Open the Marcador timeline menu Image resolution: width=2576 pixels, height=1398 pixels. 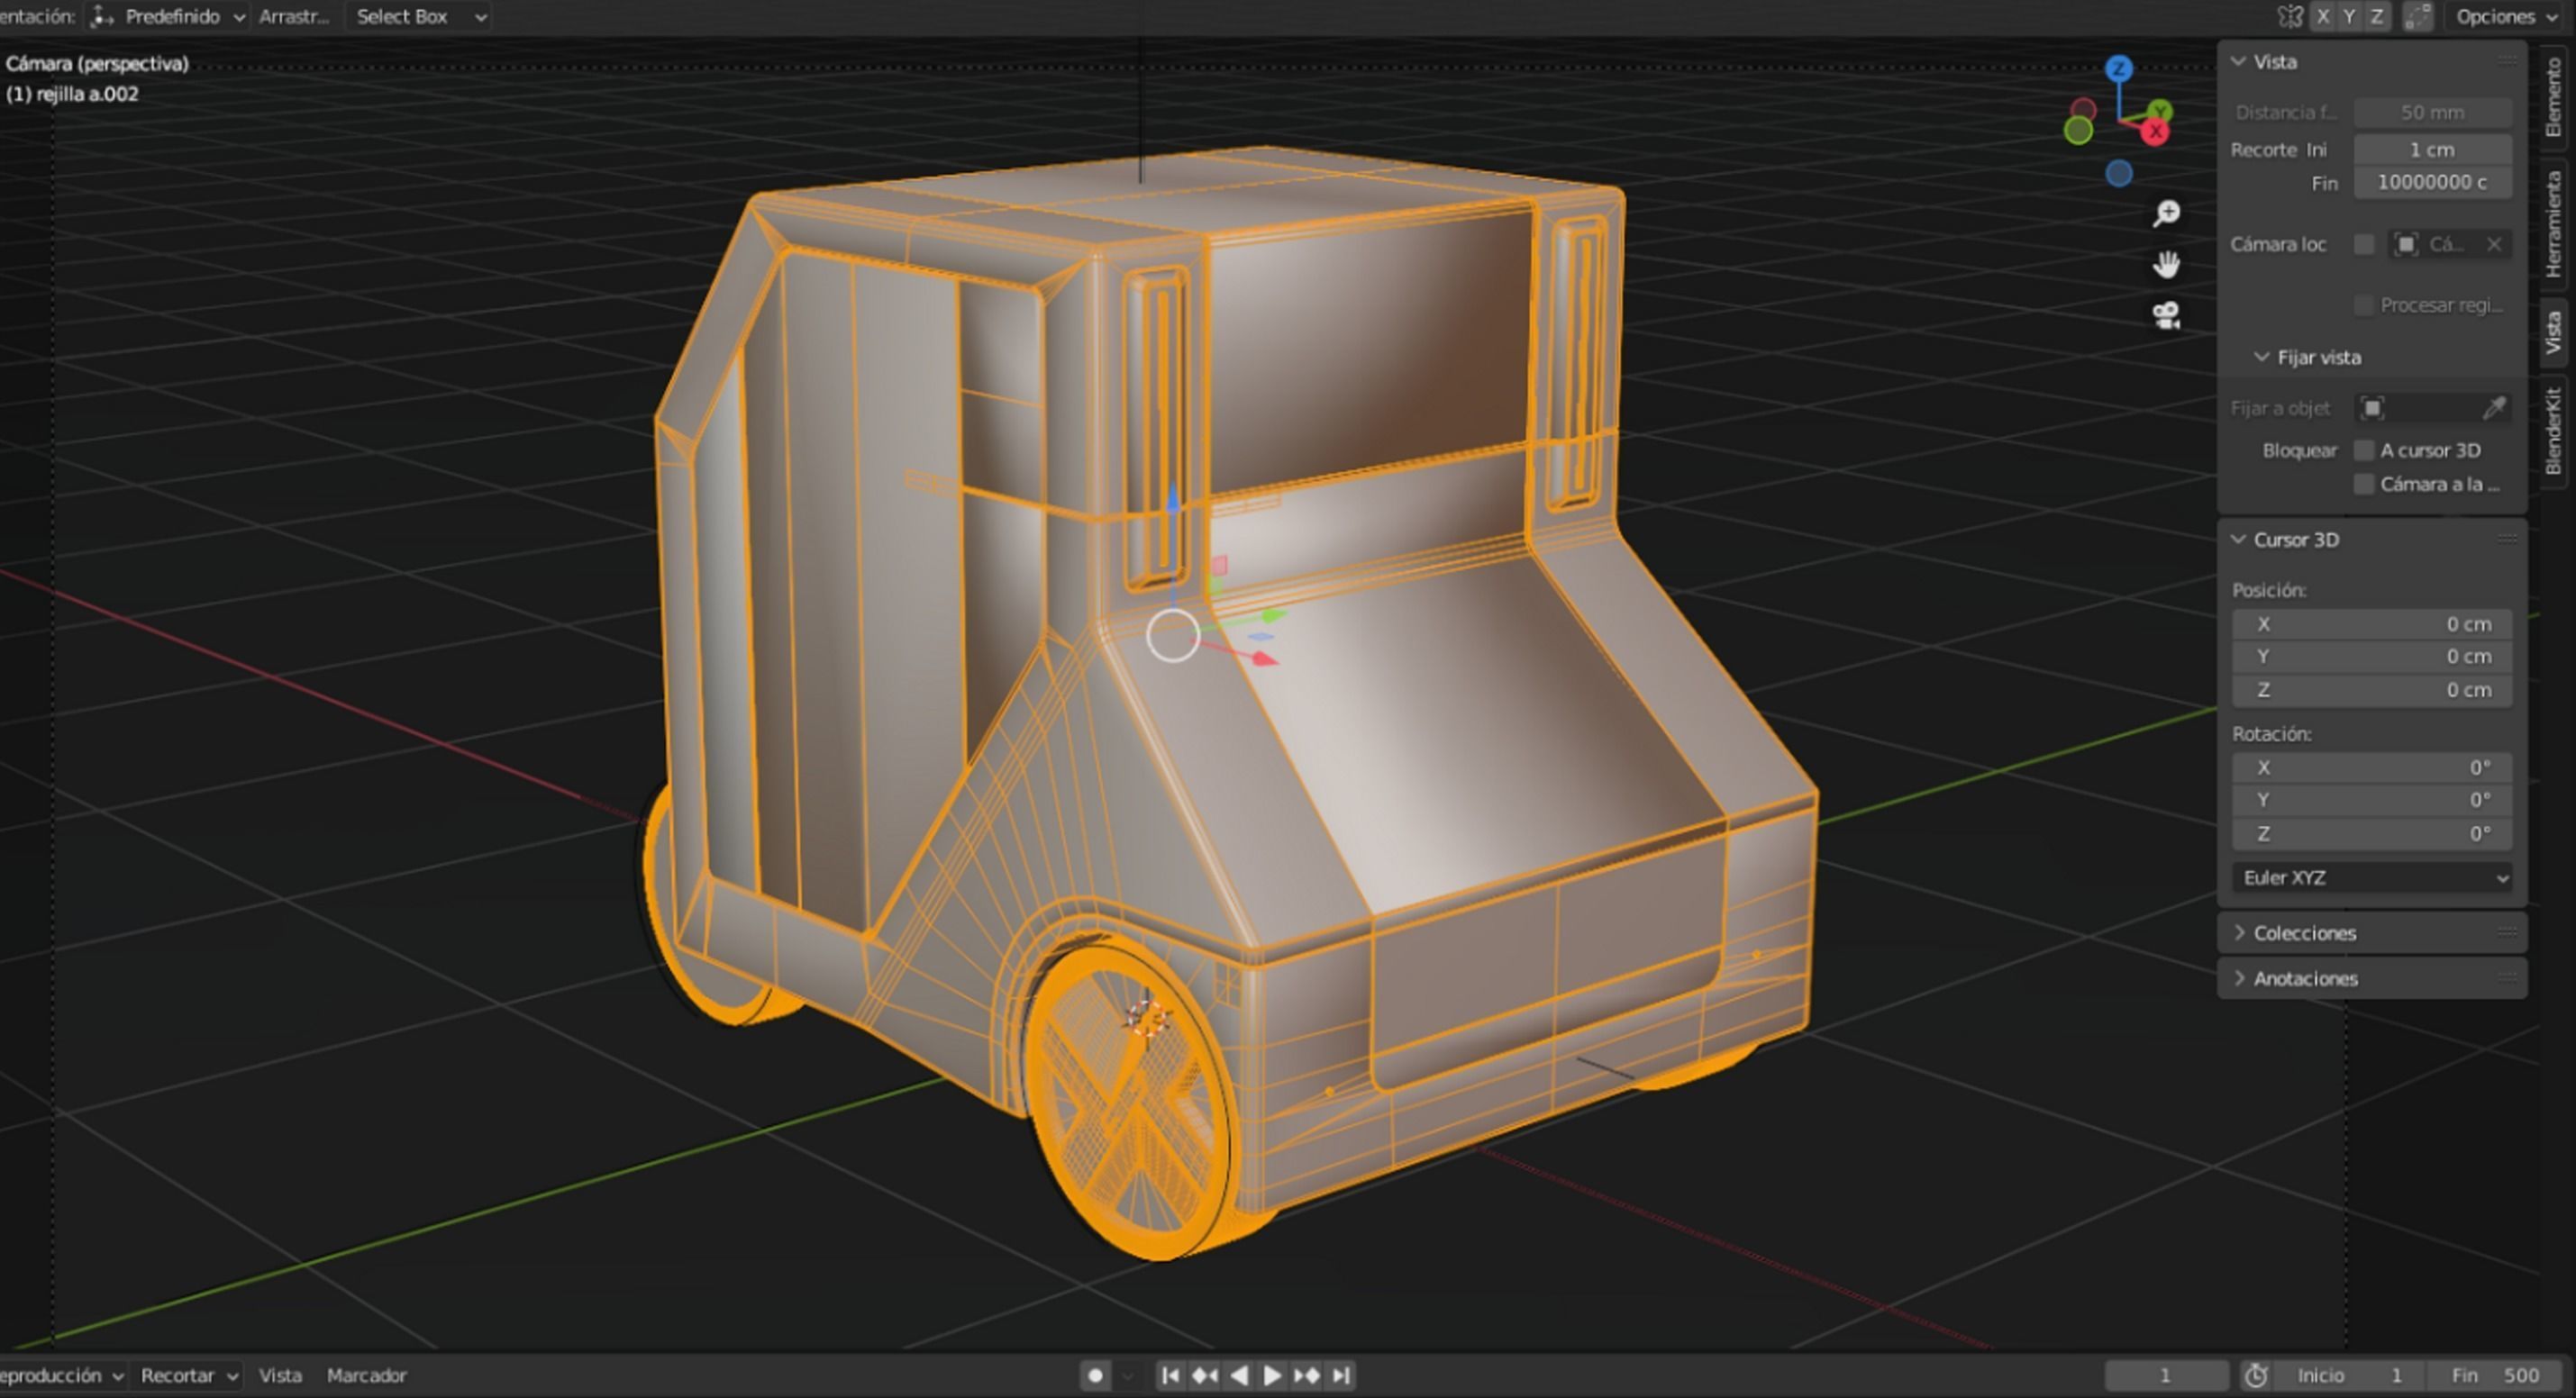tap(366, 1376)
